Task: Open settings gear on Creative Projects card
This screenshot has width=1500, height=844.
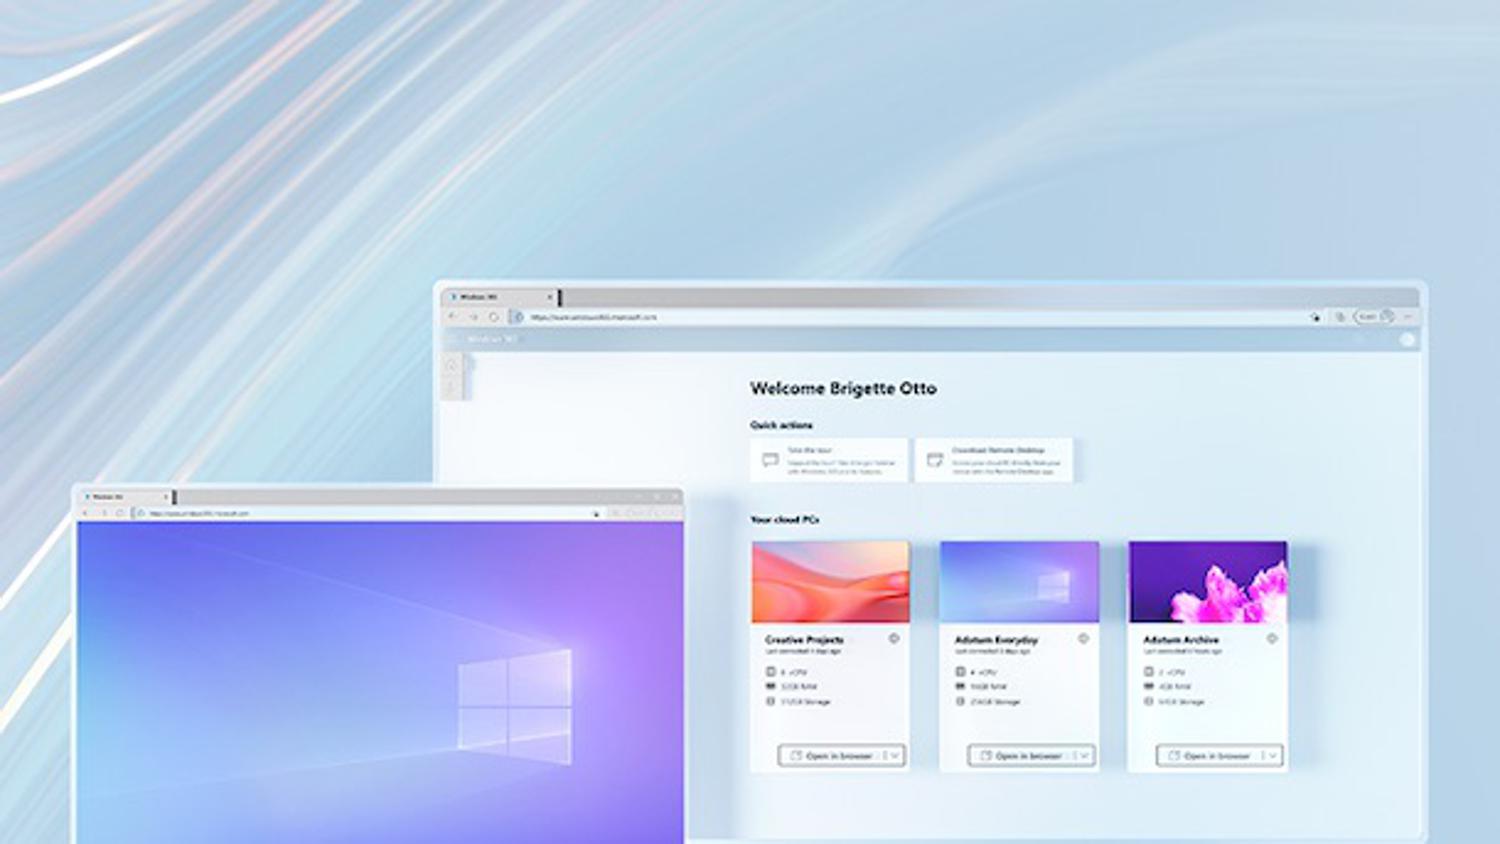Action: [x=894, y=638]
